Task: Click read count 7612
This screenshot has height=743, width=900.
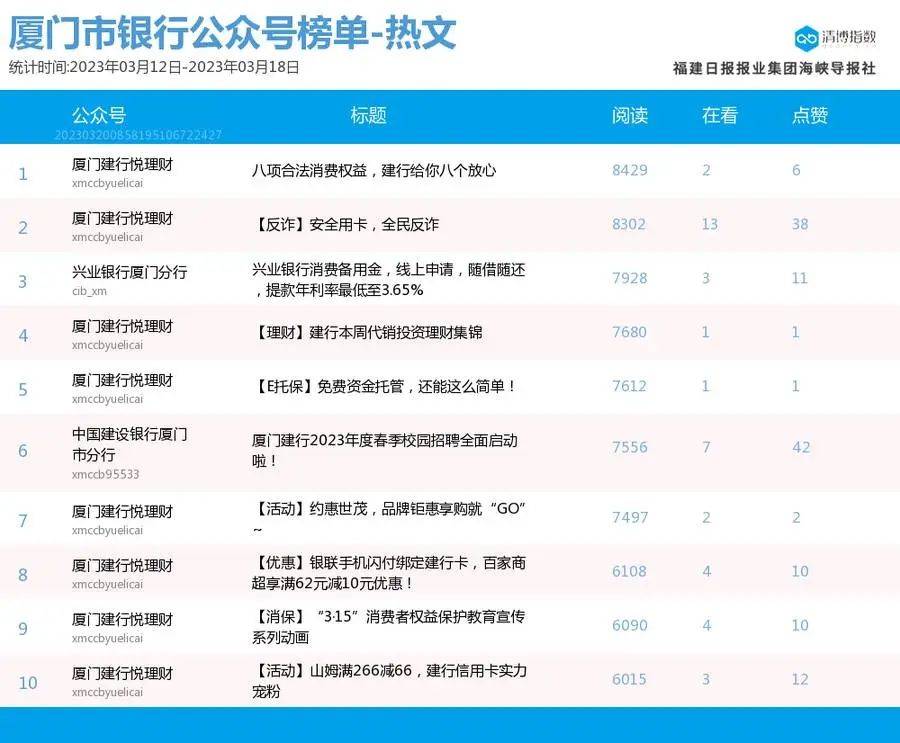Action: [629, 386]
